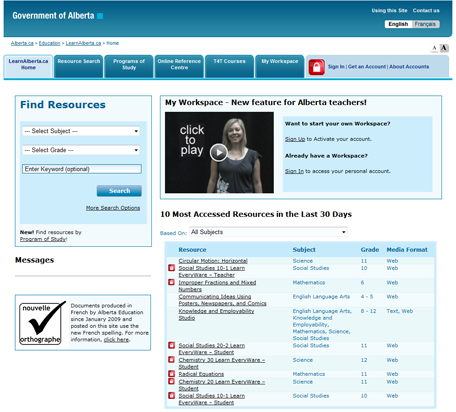Image resolution: width=456 pixels, height=412 pixels.
Task: Open Circular Motion: Horizontal resource
Action: click(x=213, y=261)
